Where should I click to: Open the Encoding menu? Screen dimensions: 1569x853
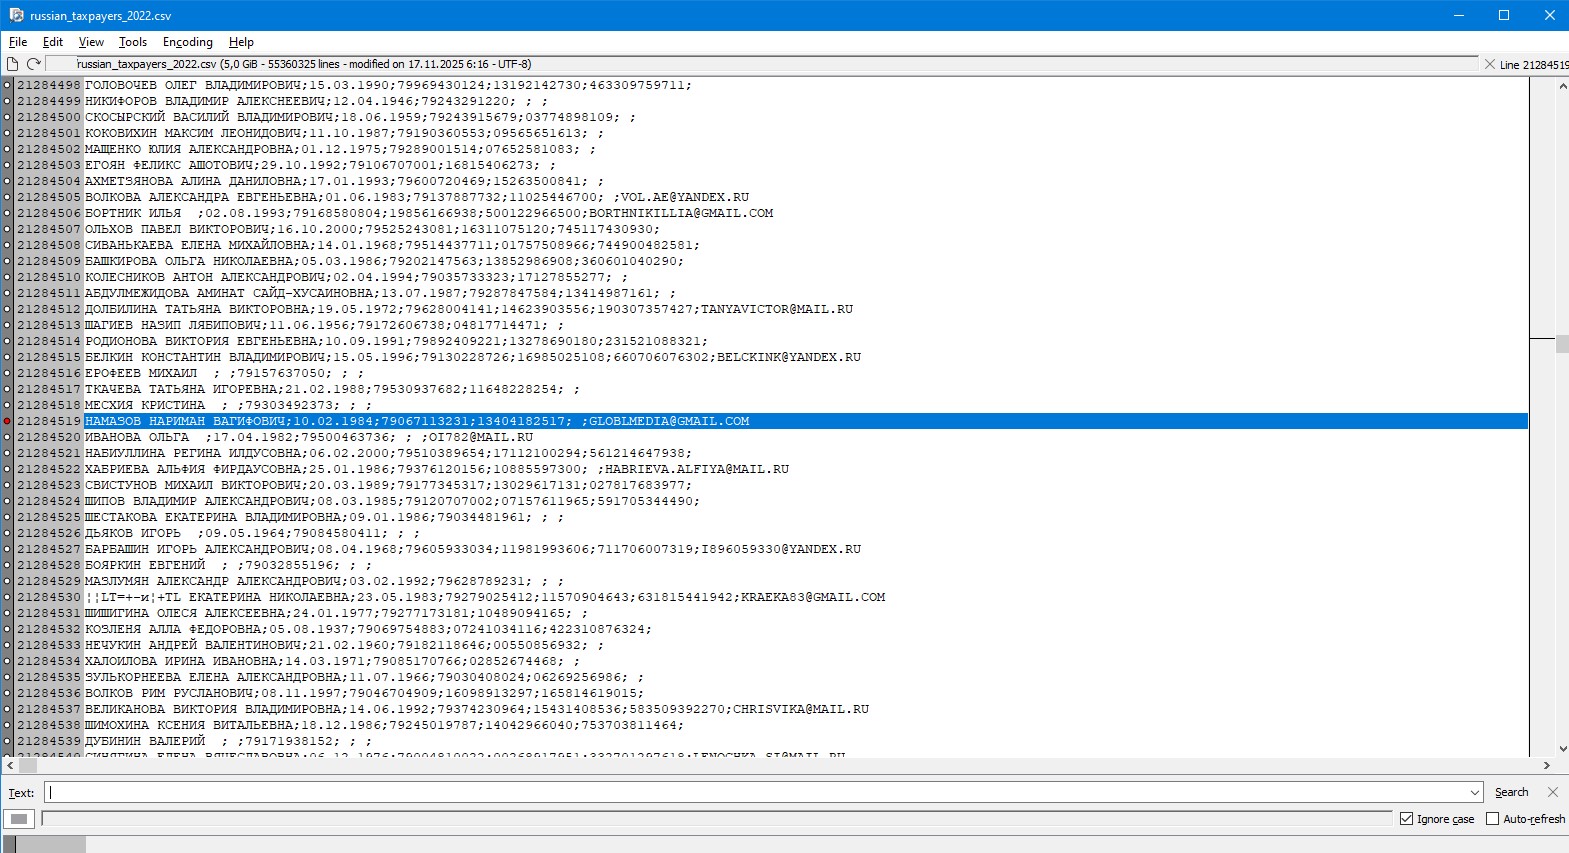click(188, 42)
